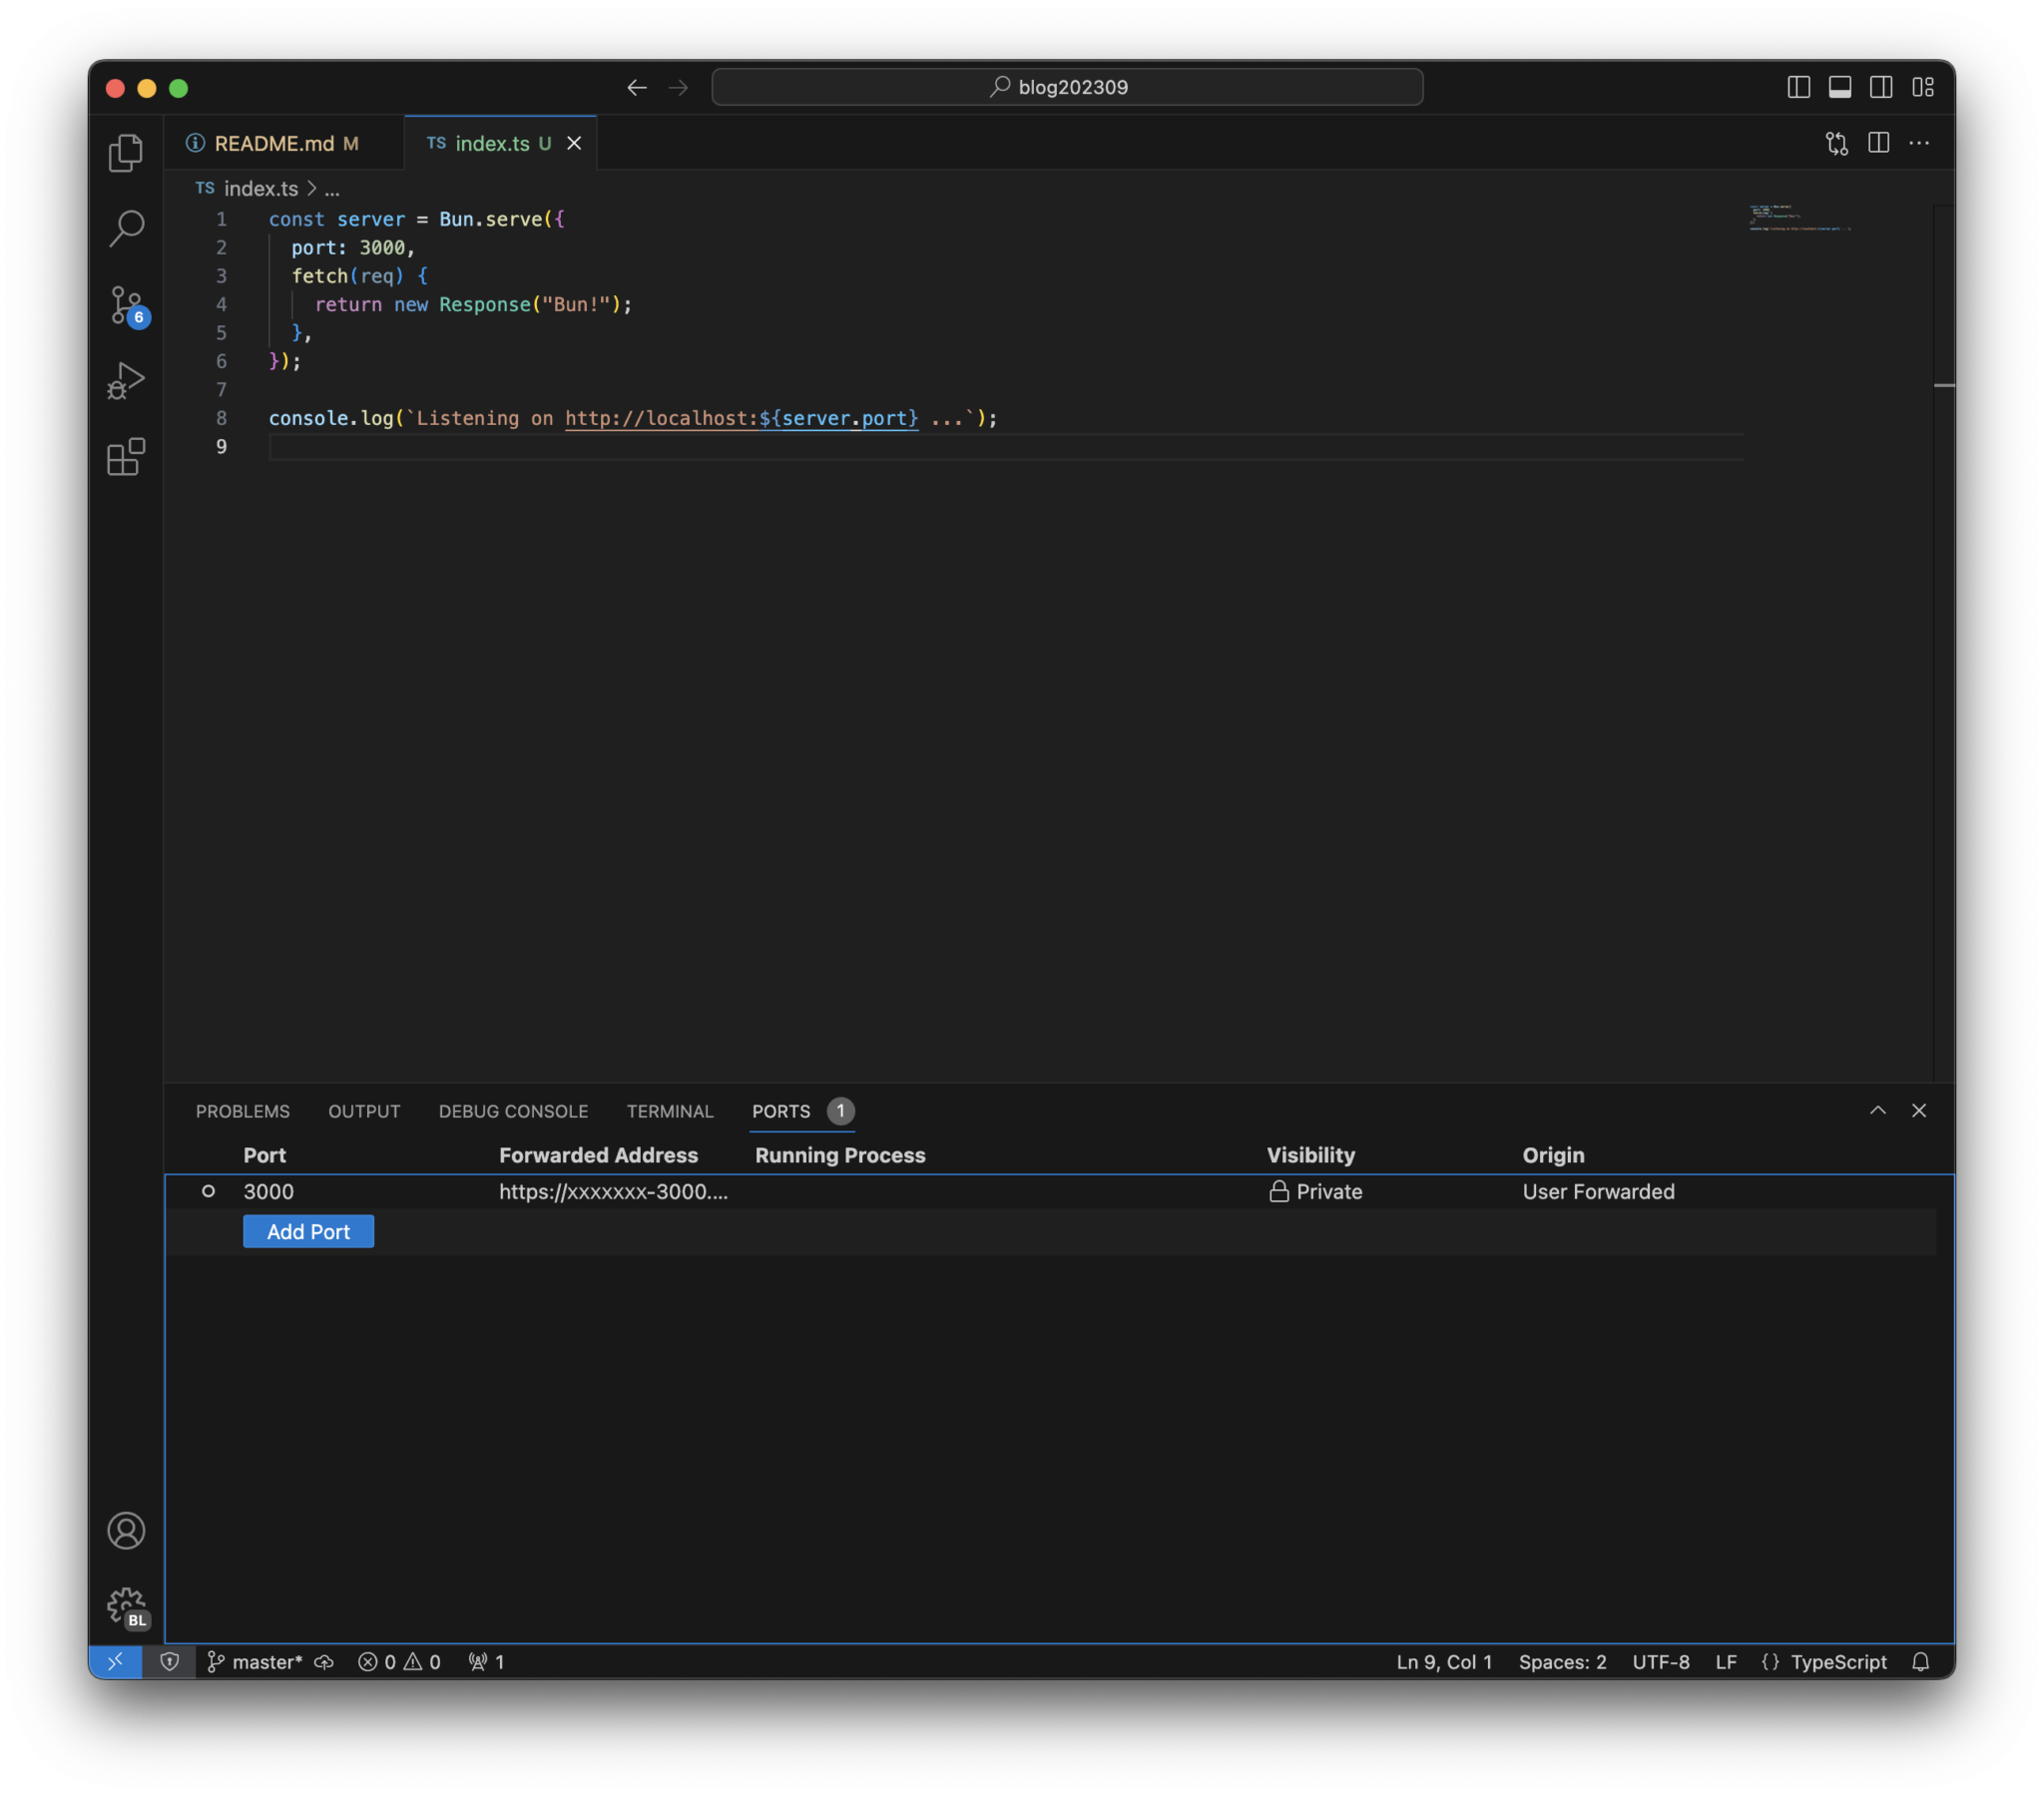Open the Run and Debug view
Image resolution: width=2044 pixels, height=1796 pixels.
tap(126, 381)
